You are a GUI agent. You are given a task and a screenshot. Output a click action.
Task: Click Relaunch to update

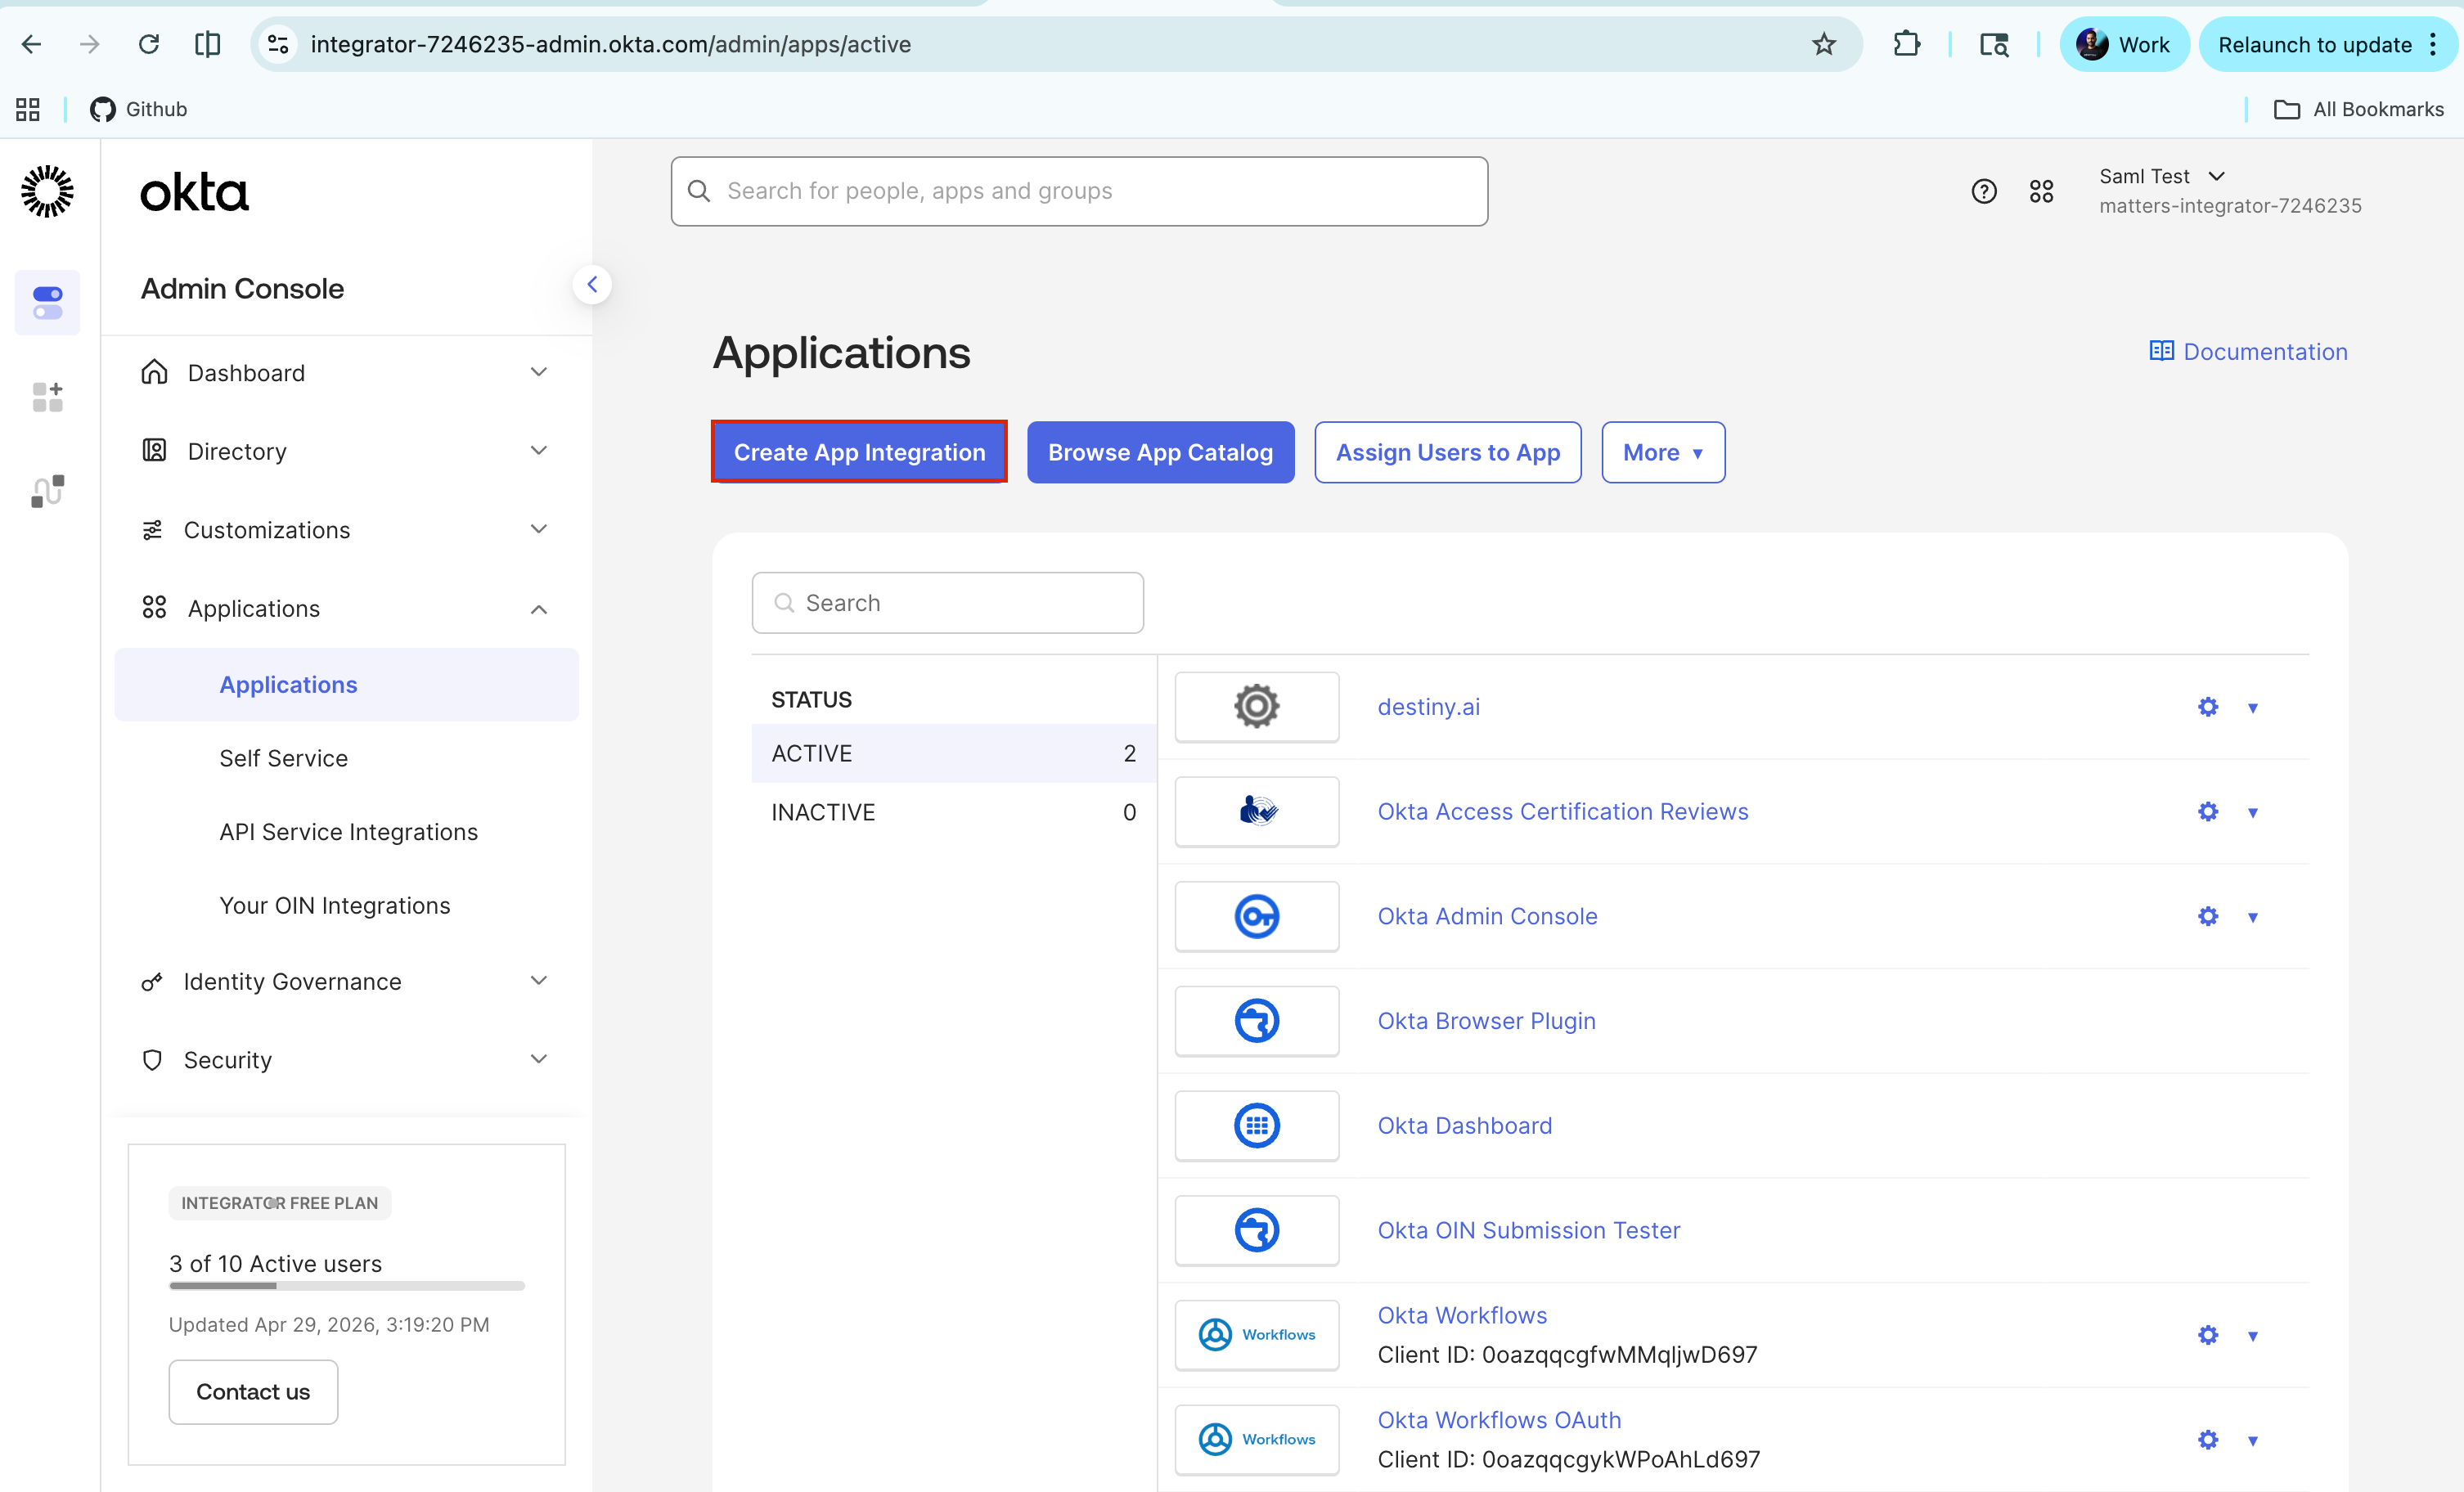coord(2314,44)
